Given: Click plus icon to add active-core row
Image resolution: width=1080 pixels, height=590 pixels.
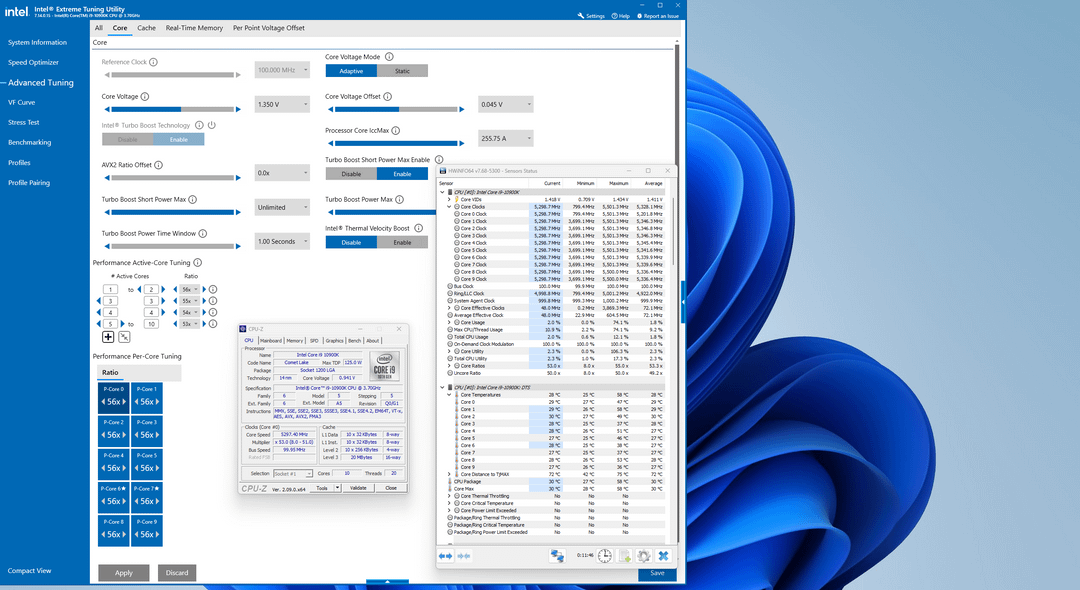Looking at the screenshot, I should click(108, 337).
